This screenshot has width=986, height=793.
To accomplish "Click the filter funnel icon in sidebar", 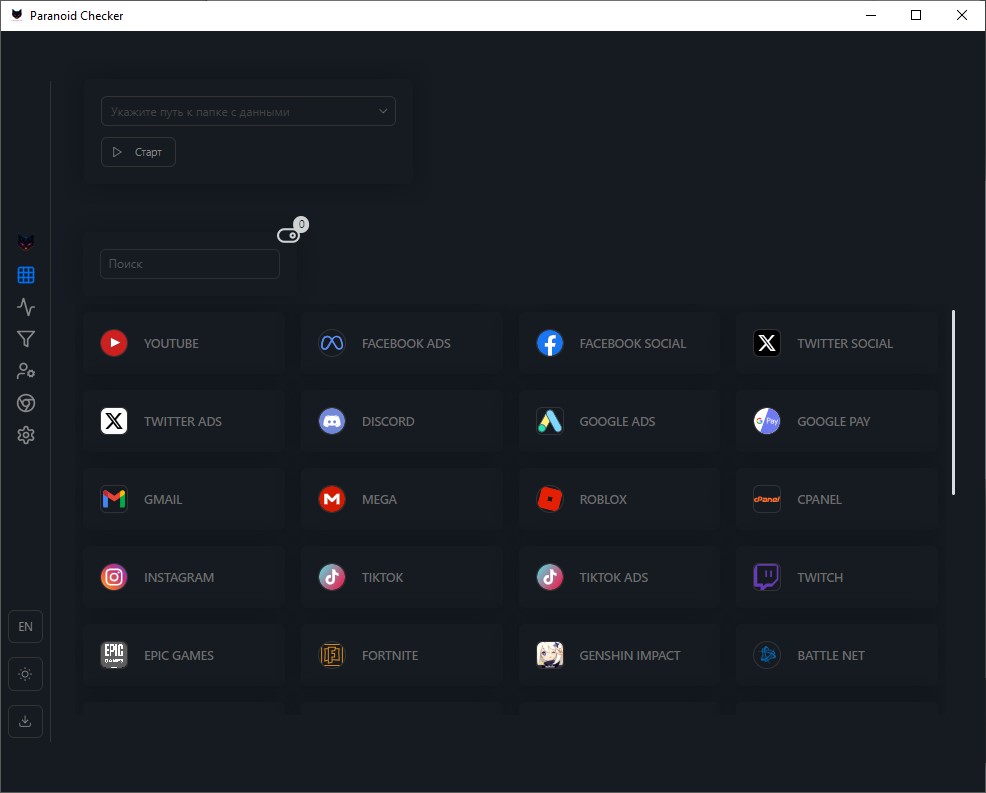I will (x=26, y=339).
